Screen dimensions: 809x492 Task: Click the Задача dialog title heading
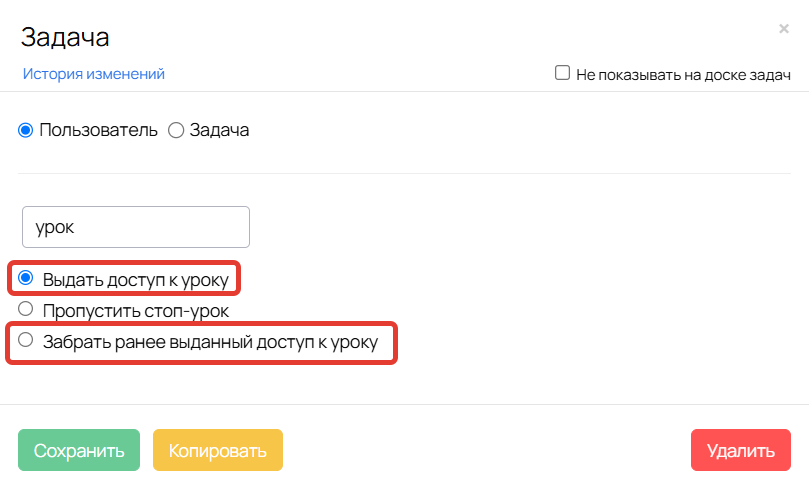pos(65,37)
